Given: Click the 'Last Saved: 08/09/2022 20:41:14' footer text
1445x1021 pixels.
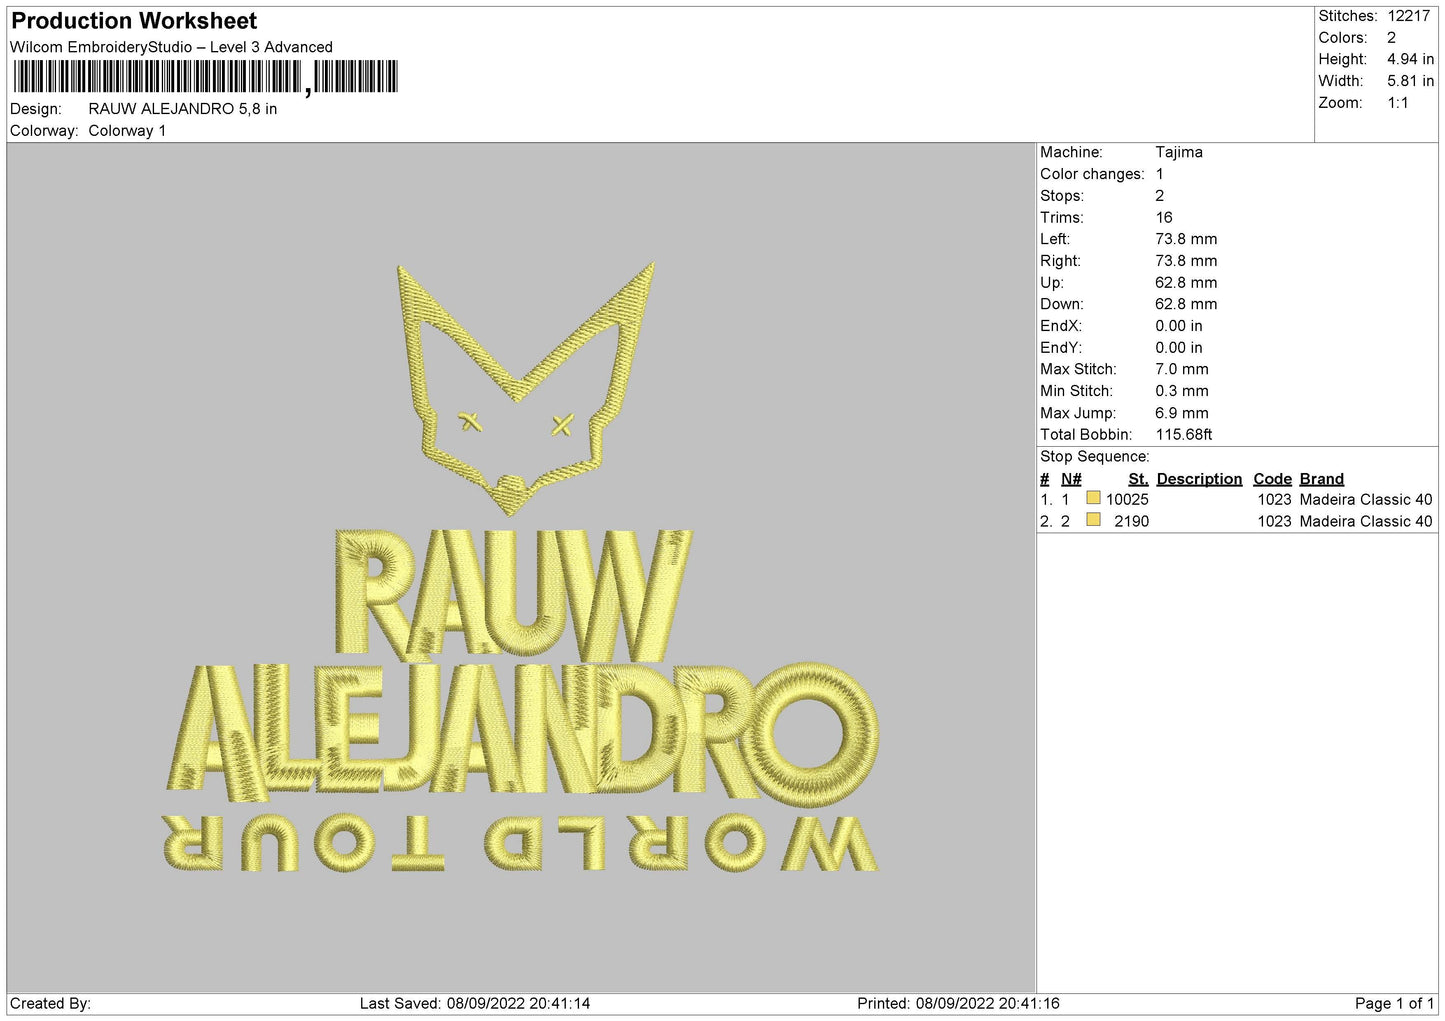Looking at the screenshot, I should [475, 1004].
